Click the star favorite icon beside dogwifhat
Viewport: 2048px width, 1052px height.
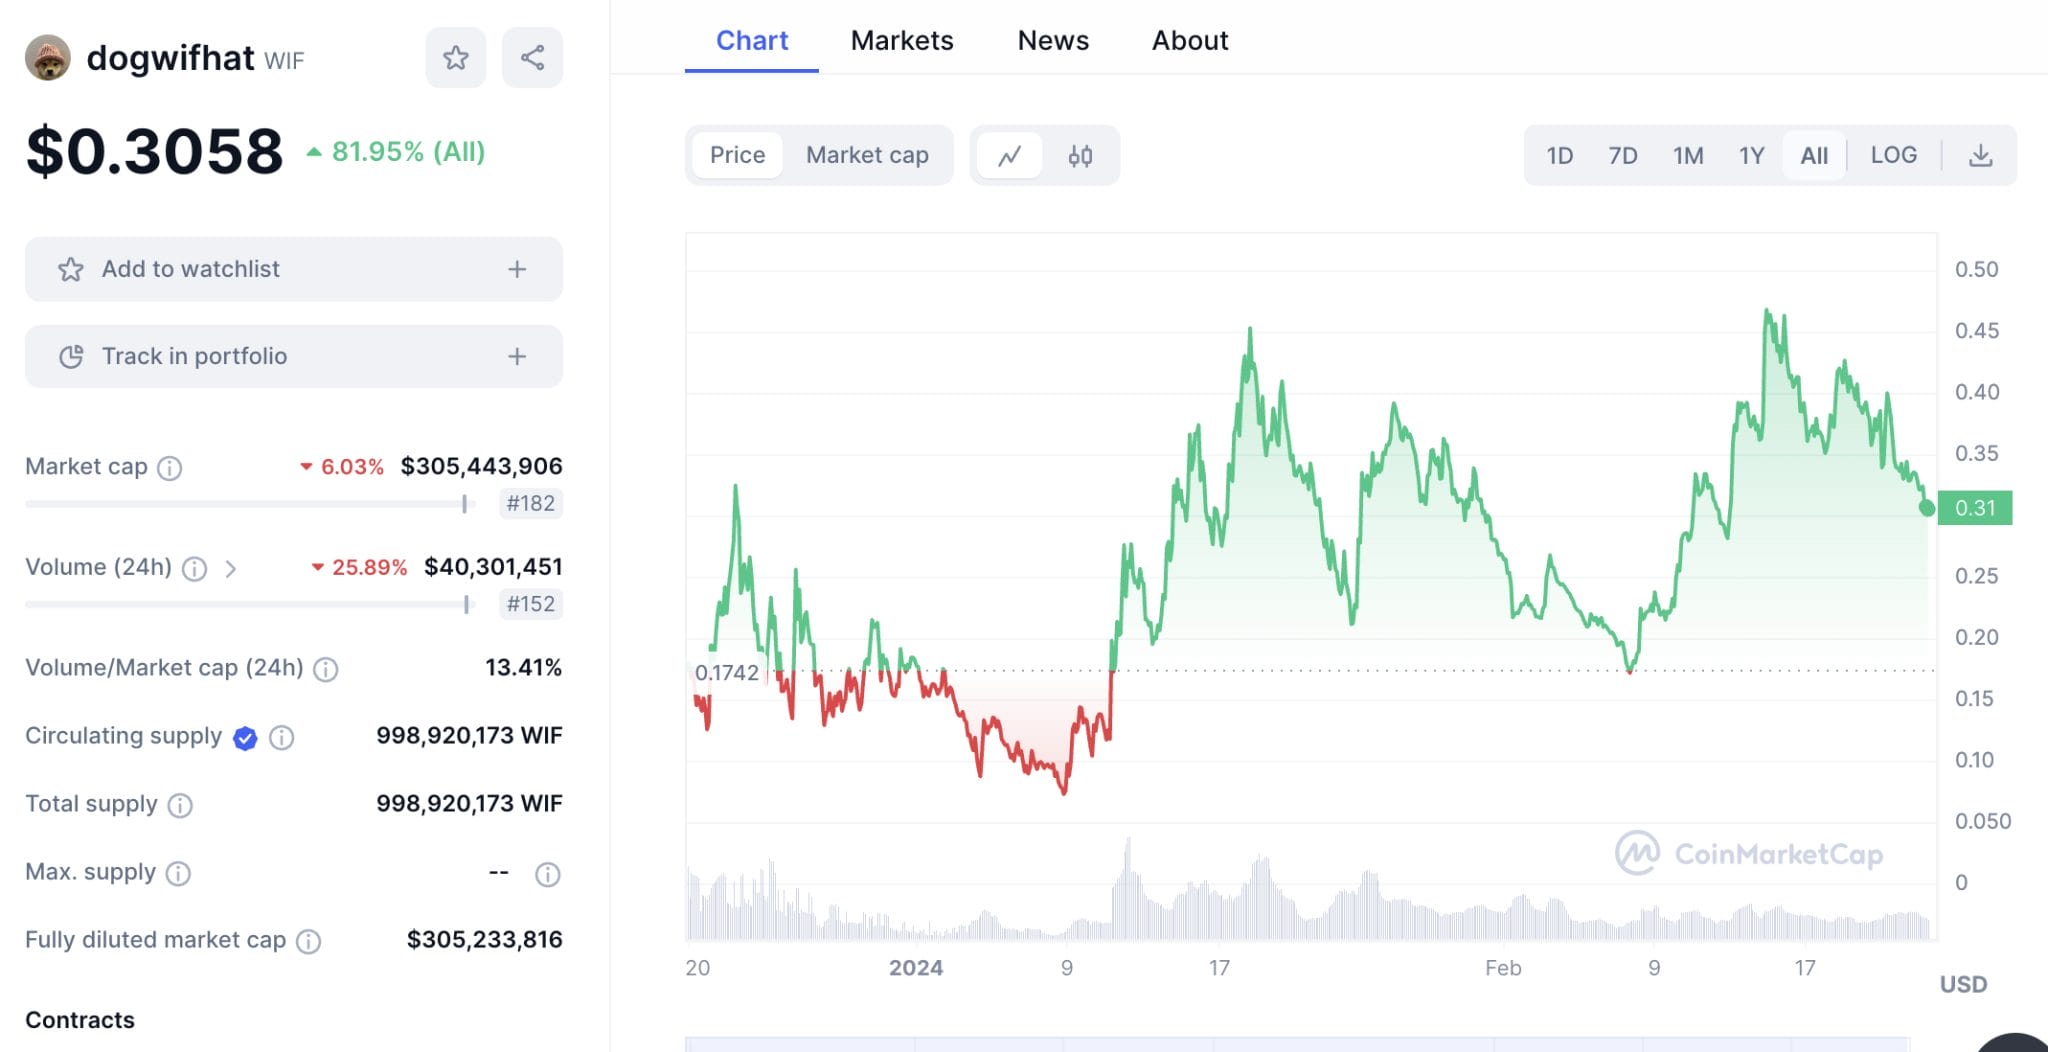click(456, 58)
